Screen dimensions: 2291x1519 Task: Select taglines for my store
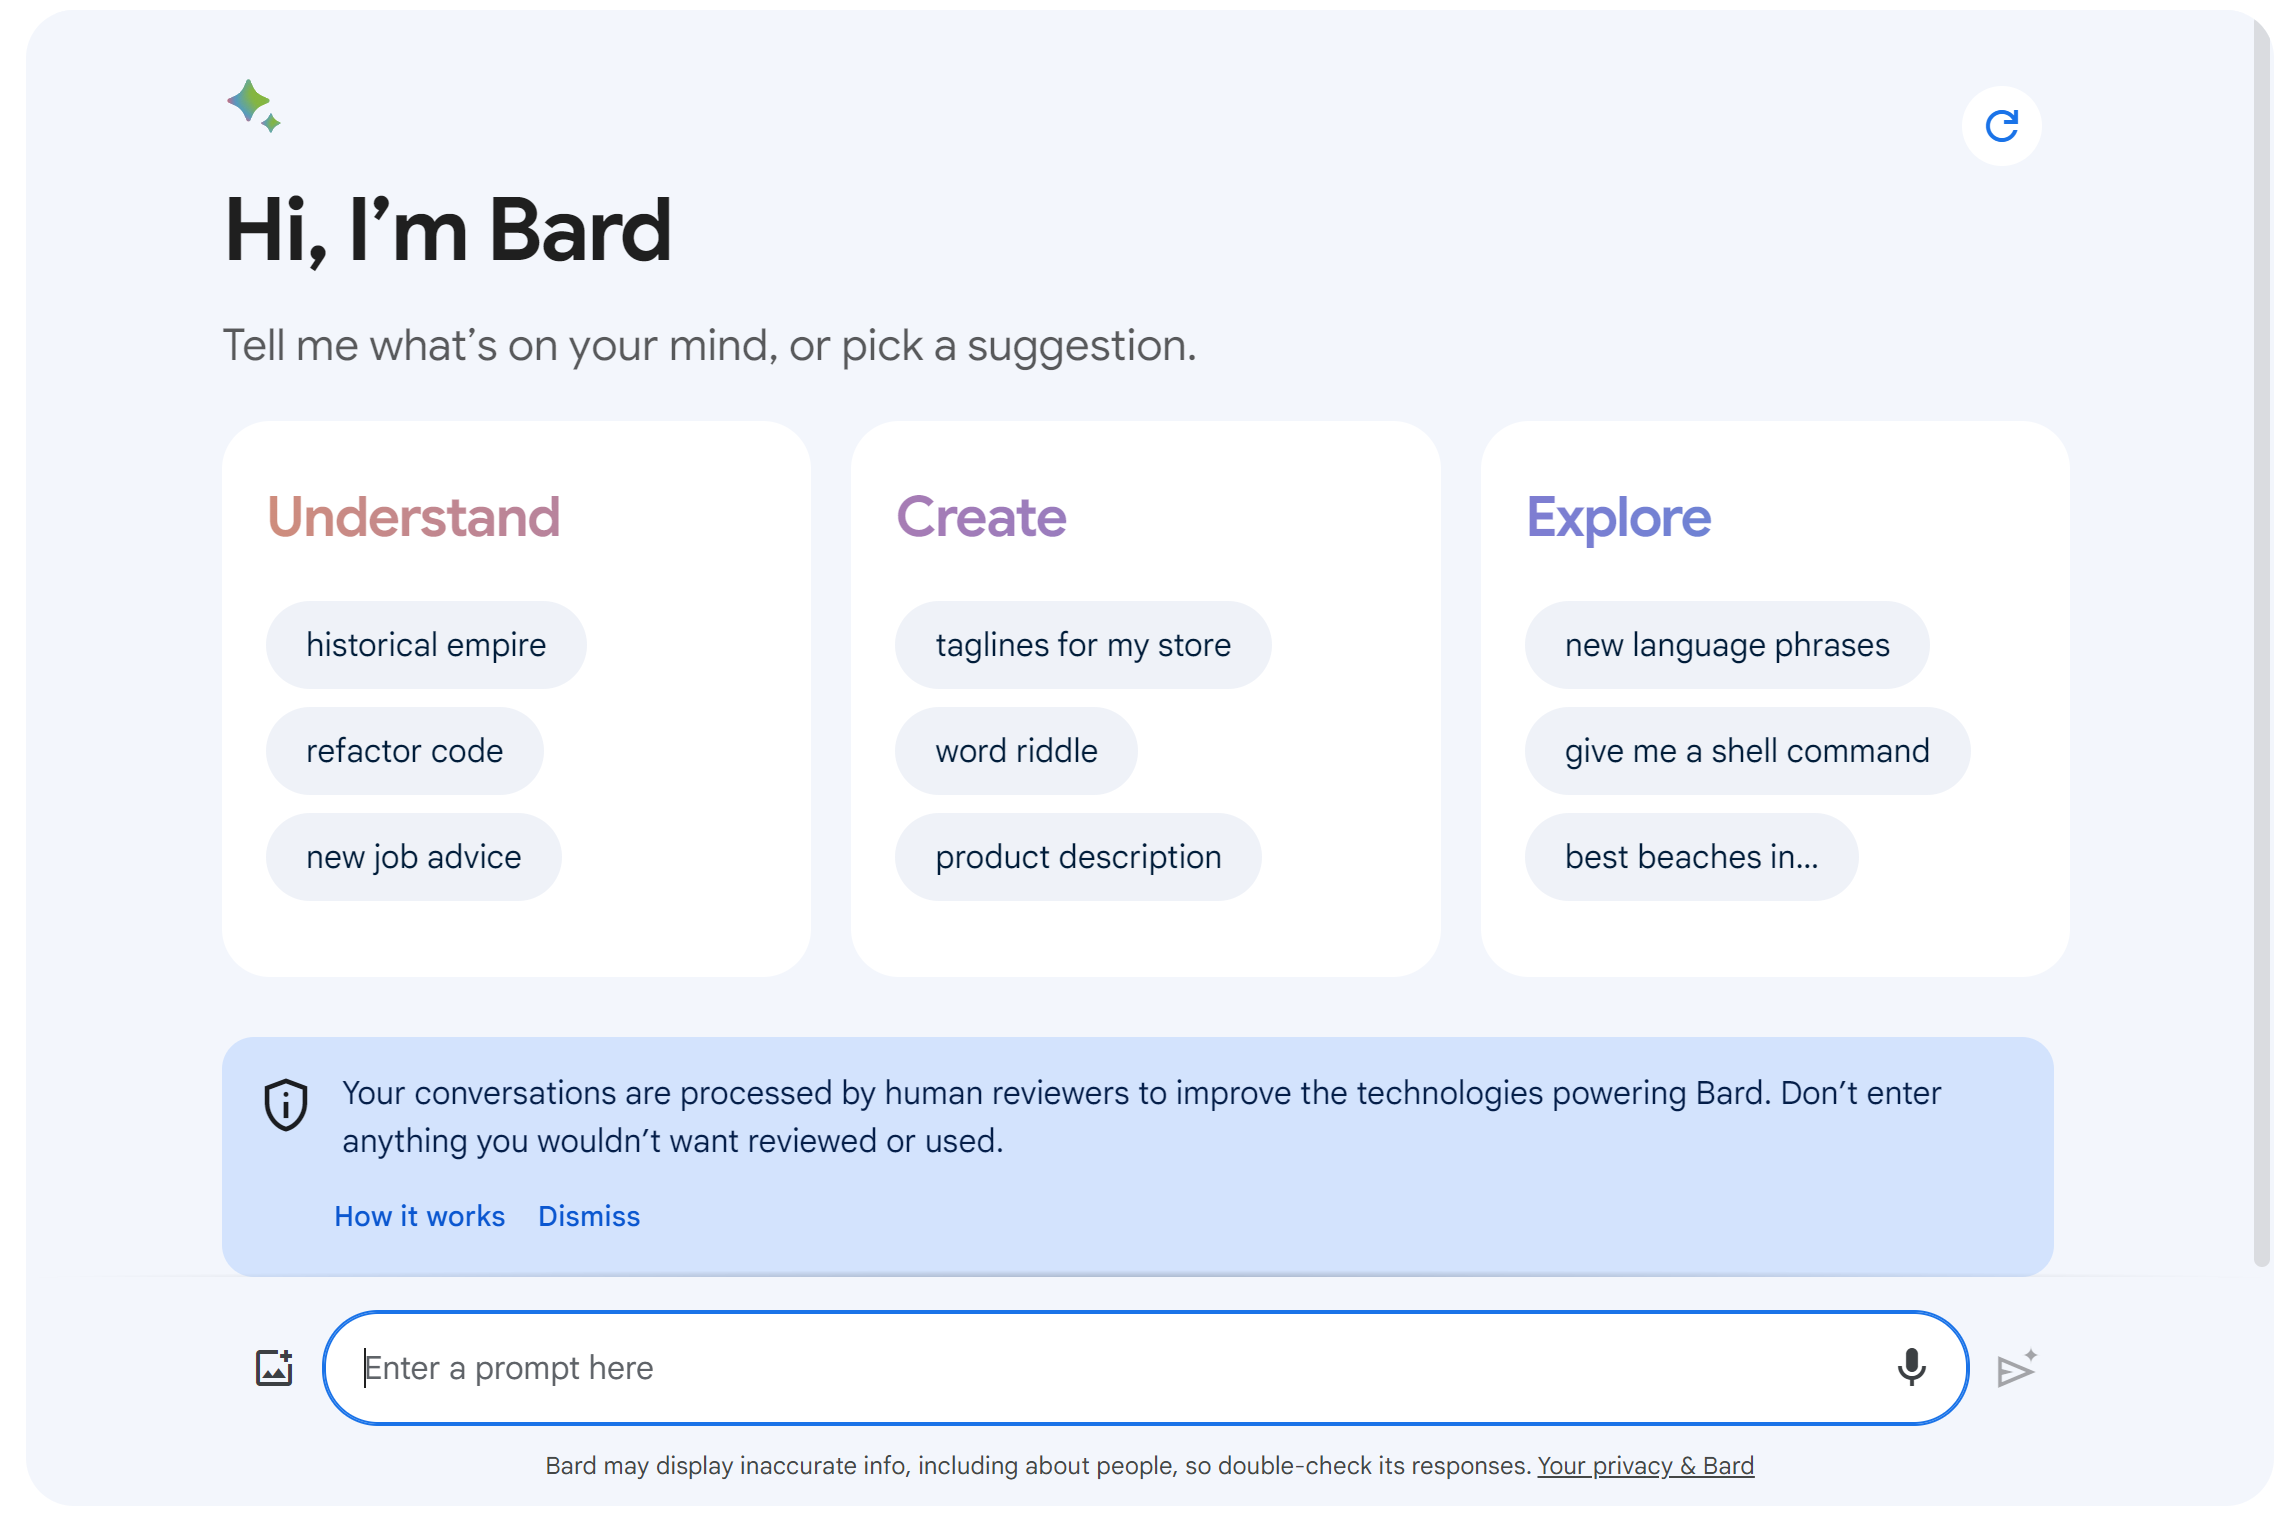pyautogui.click(x=1083, y=645)
